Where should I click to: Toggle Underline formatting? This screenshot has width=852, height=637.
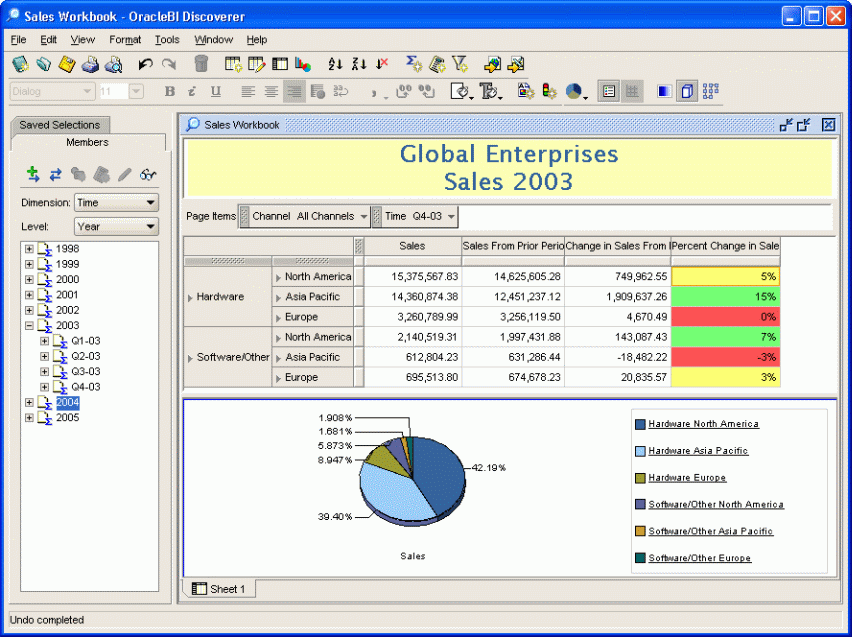click(x=216, y=91)
